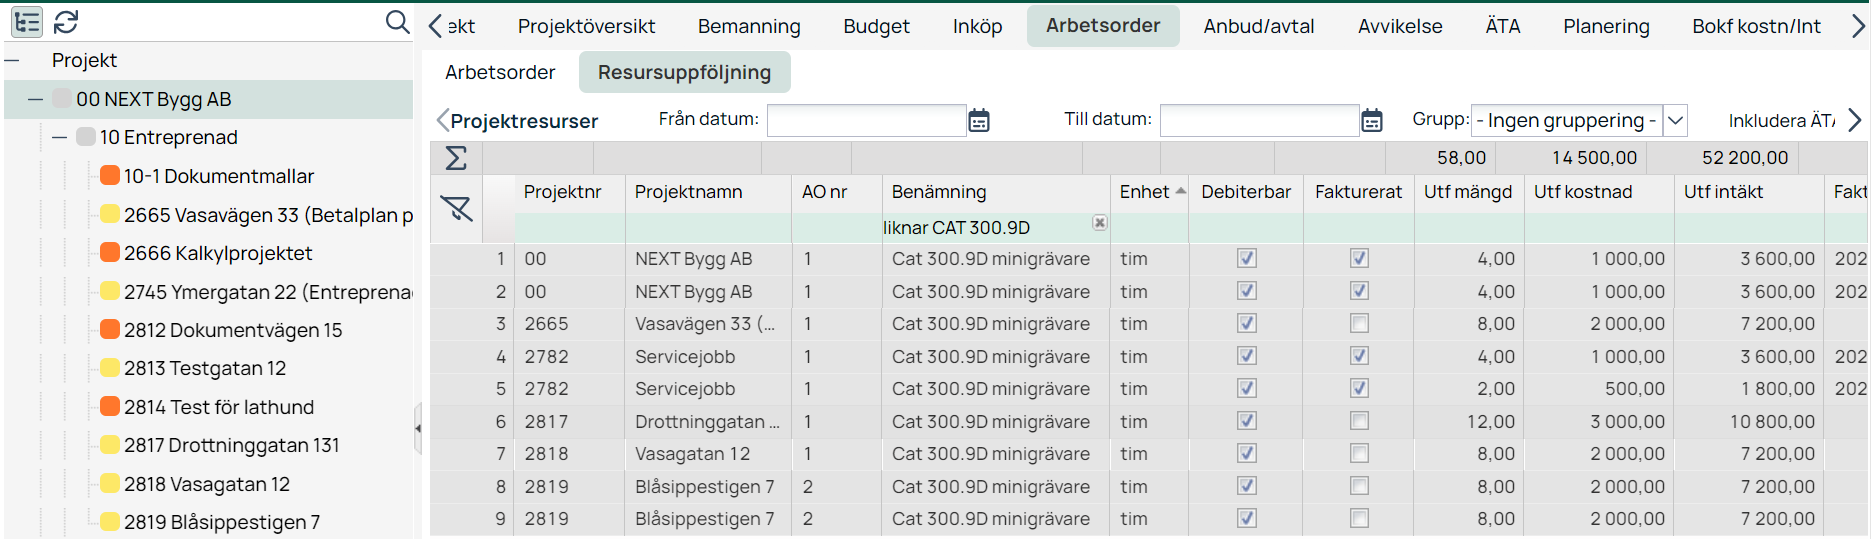Sort by the Utf kostnad column header
The width and height of the screenshot is (1871, 539).
(x=1582, y=192)
